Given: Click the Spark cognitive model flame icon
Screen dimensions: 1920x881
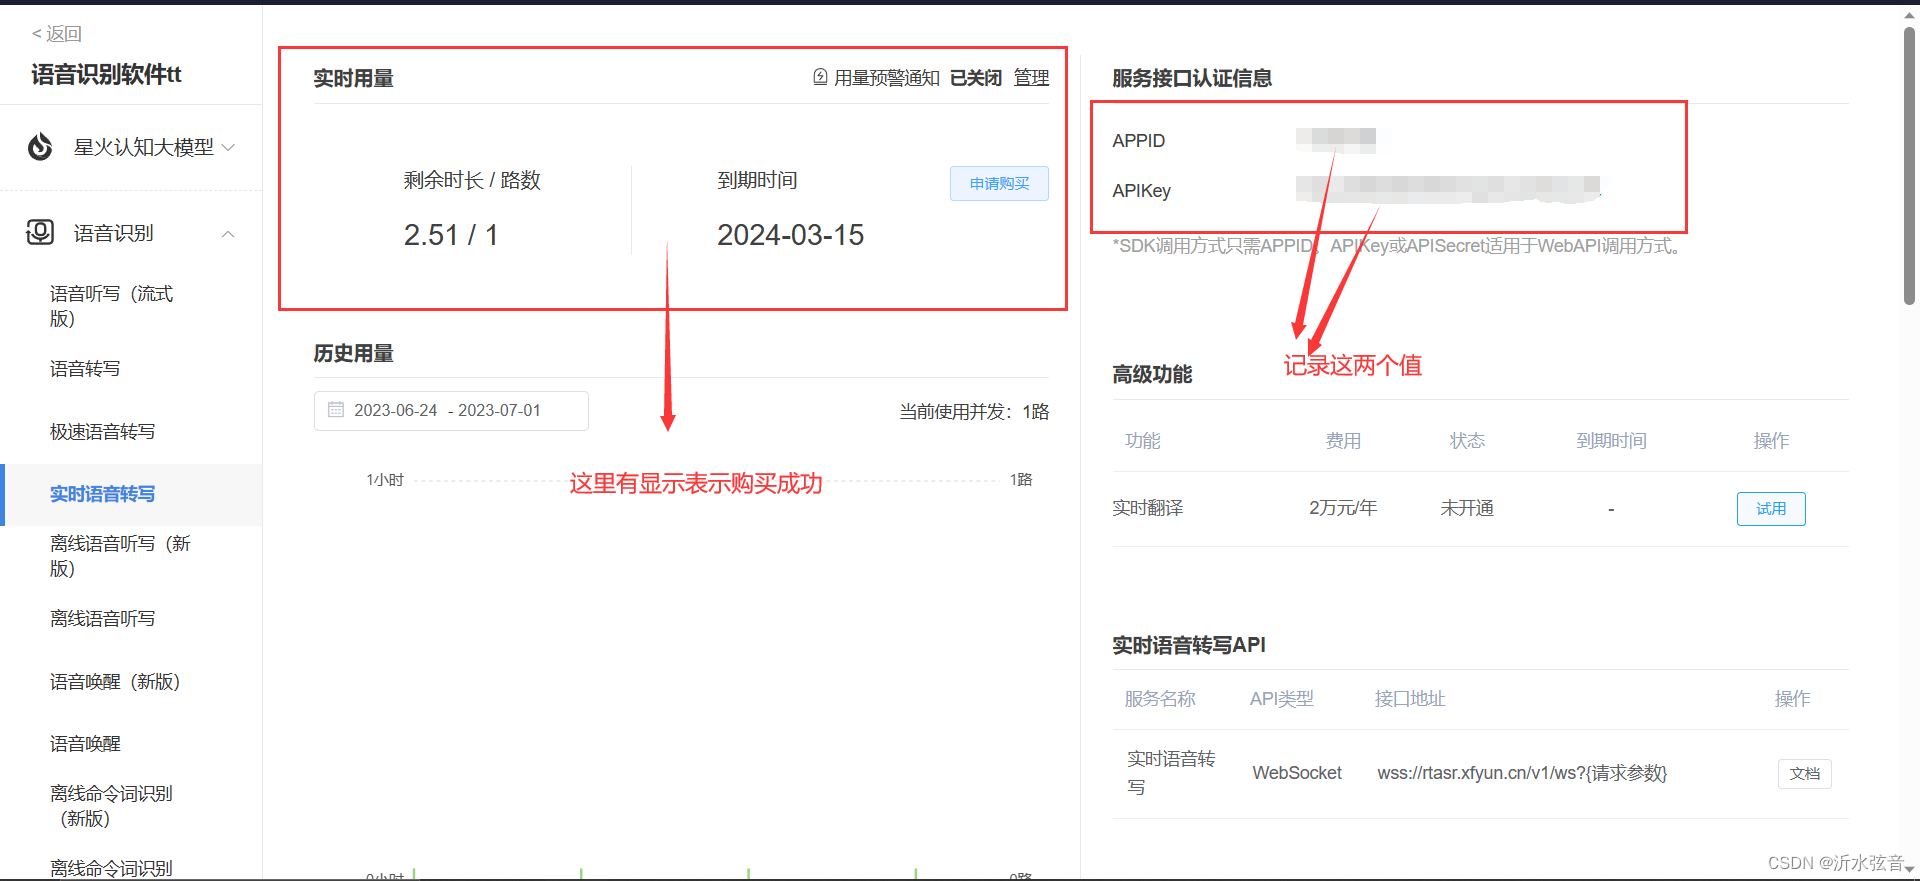Looking at the screenshot, I should [x=40, y=147].
